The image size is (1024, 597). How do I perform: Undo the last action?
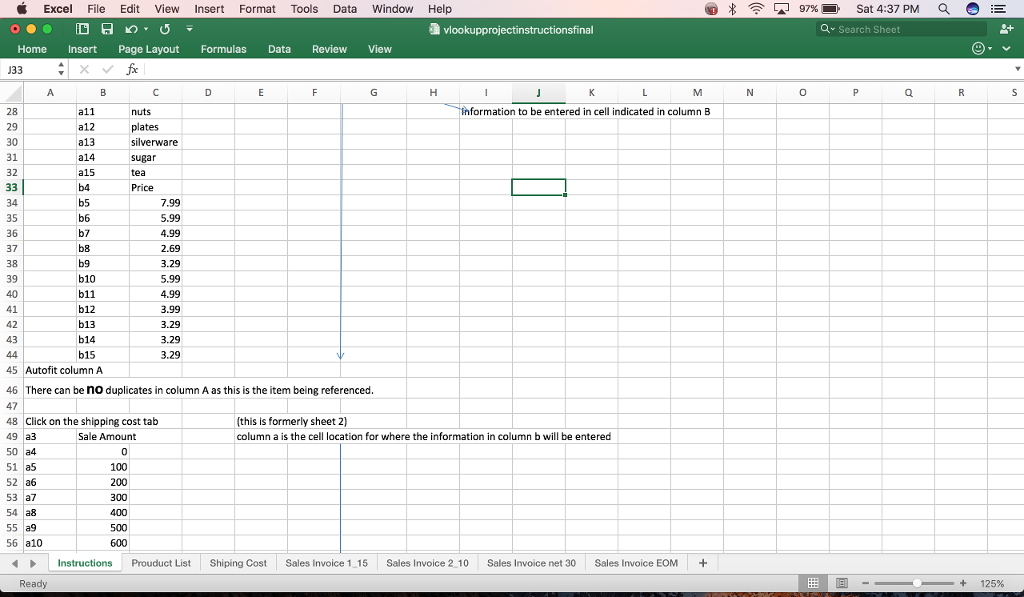pyautogui.click(x=131, y=29)
